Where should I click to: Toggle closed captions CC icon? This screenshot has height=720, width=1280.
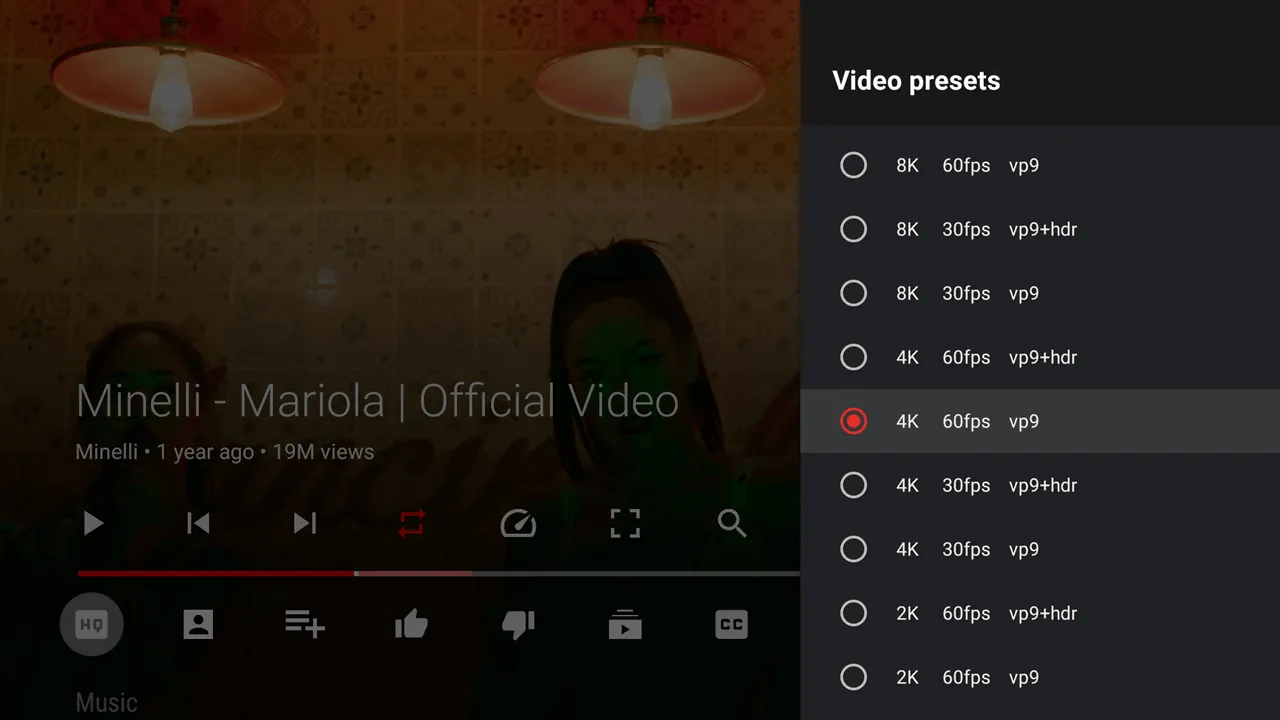[x=732, y=625]
